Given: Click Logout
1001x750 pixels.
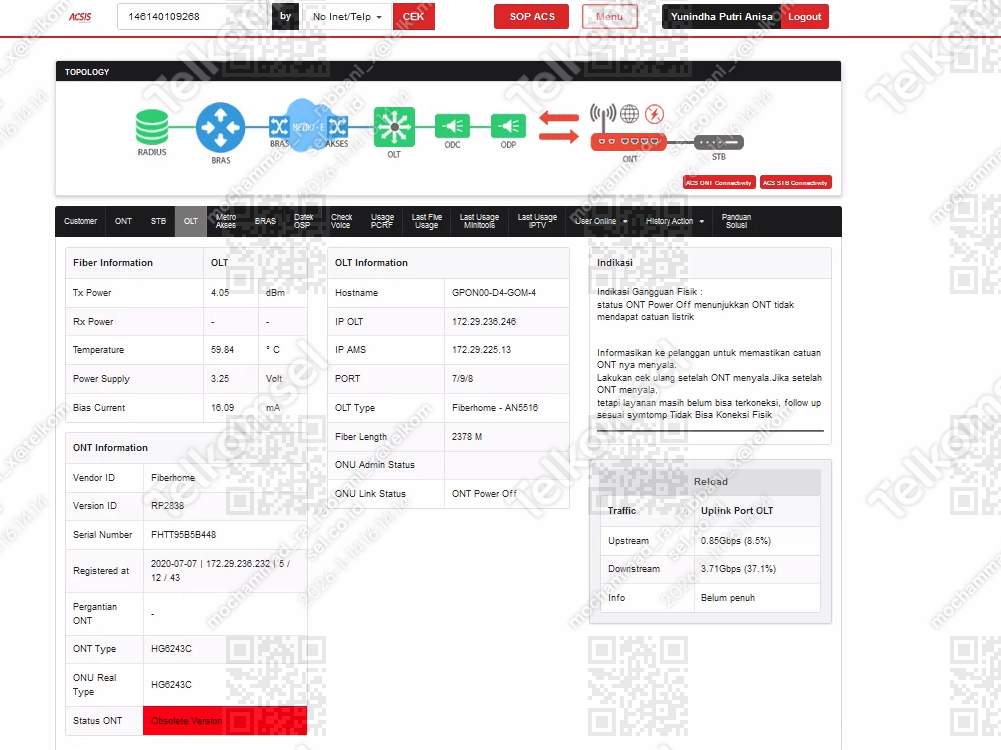Looking at the screenshot, I should pos(804,17).
